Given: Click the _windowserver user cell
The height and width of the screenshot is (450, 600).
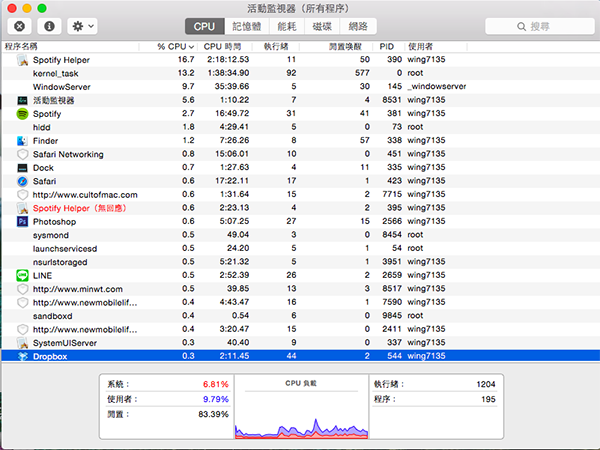Looking at the screenshot, I should point(437,86).
